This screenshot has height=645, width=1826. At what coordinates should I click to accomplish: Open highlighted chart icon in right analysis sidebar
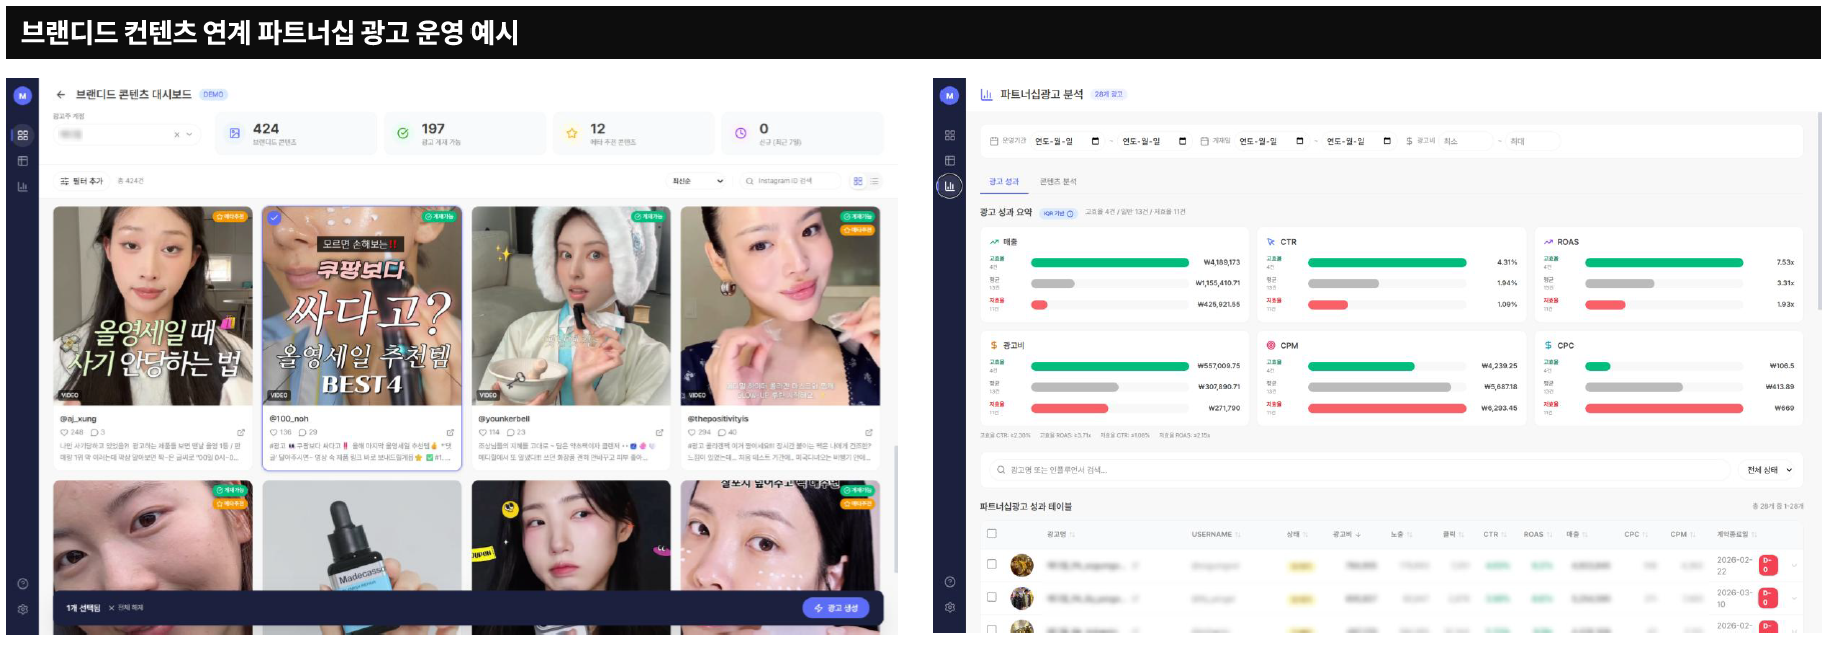coord(949,186)
